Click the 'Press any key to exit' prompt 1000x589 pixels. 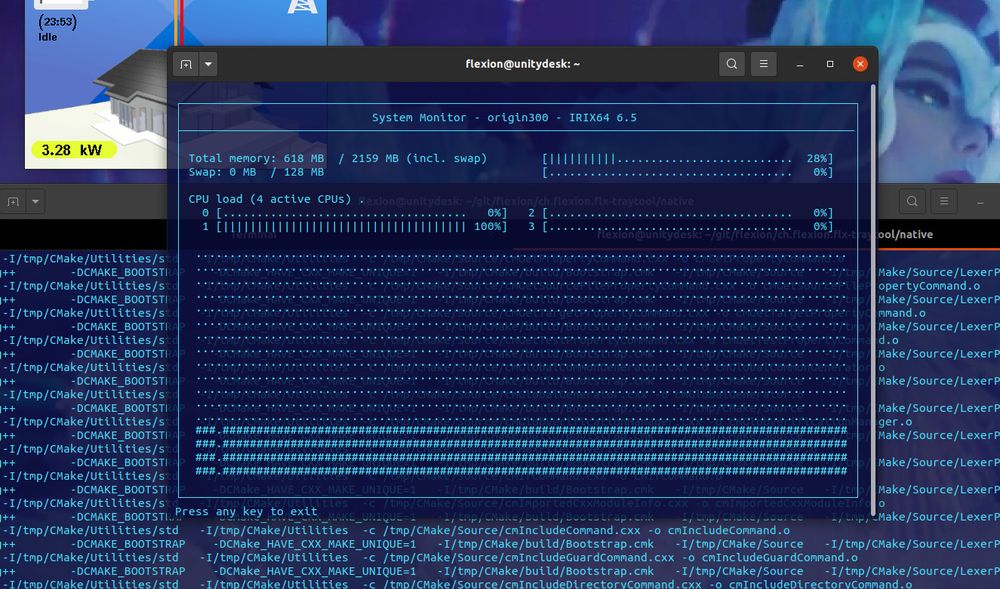click(249, 511)
